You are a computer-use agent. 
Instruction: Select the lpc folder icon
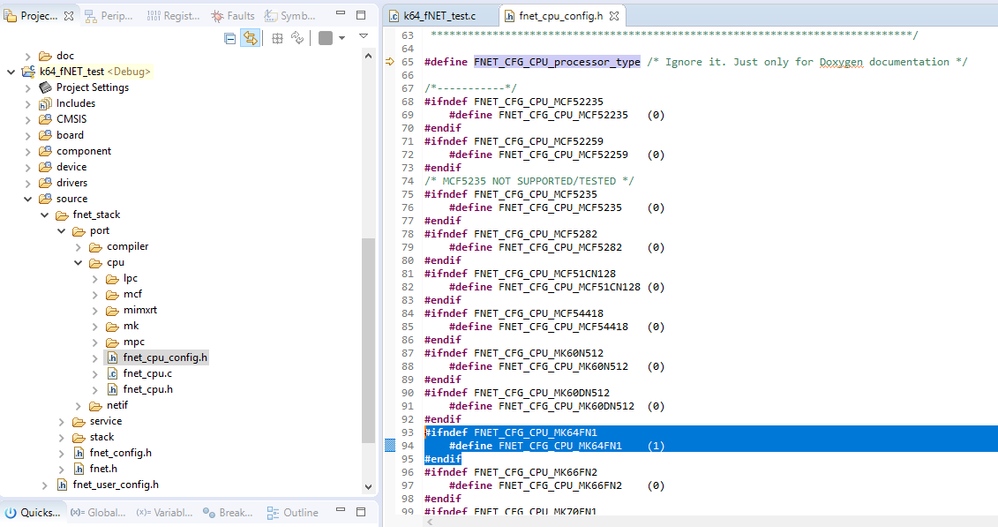point(112,279)
